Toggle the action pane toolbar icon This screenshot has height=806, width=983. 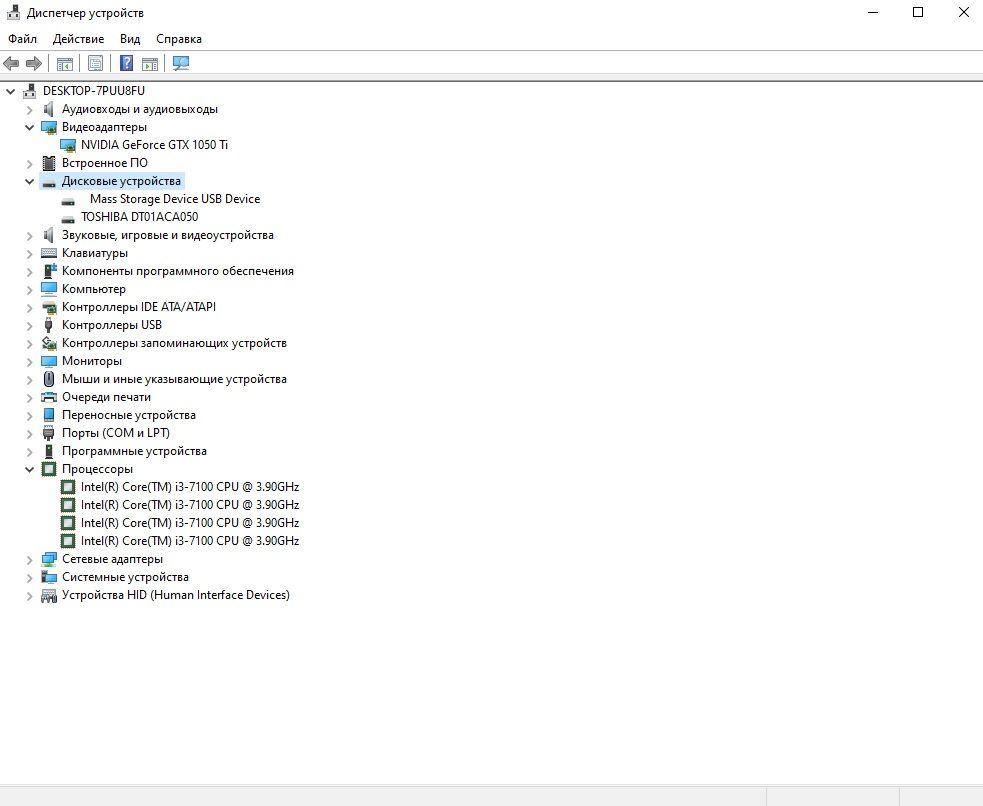pyautogui.click(x=150, y=63)
